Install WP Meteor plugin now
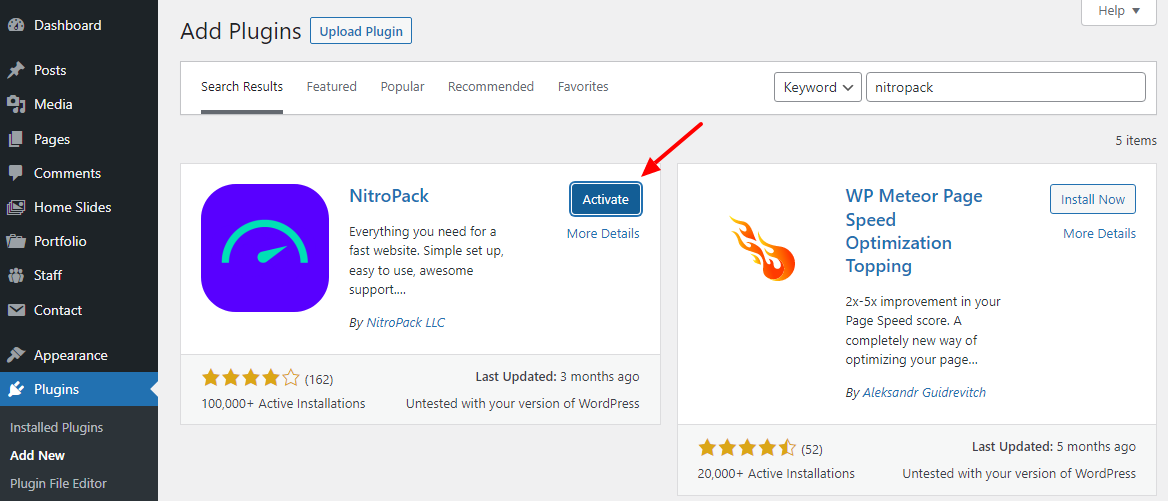The height and width of the screenshot is (501, 1168). click(1092, 199)
